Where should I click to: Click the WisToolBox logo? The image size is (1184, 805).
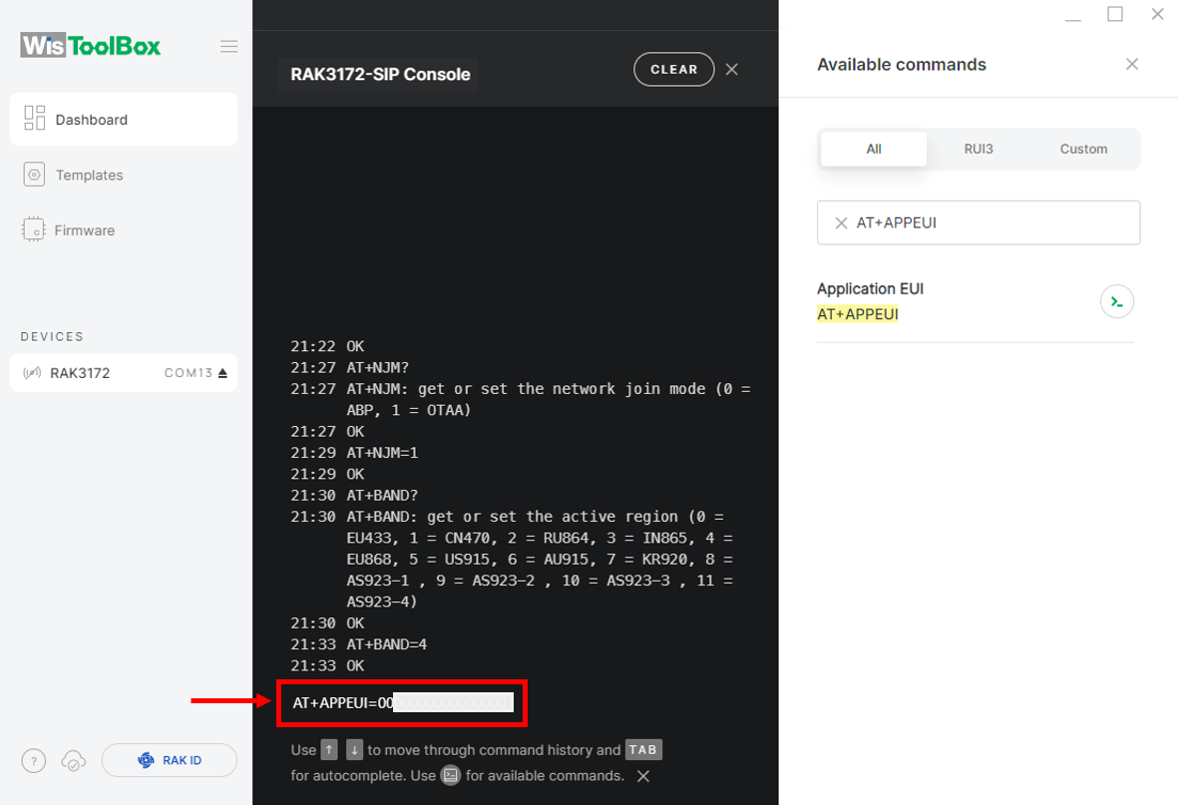click(91, 46)
